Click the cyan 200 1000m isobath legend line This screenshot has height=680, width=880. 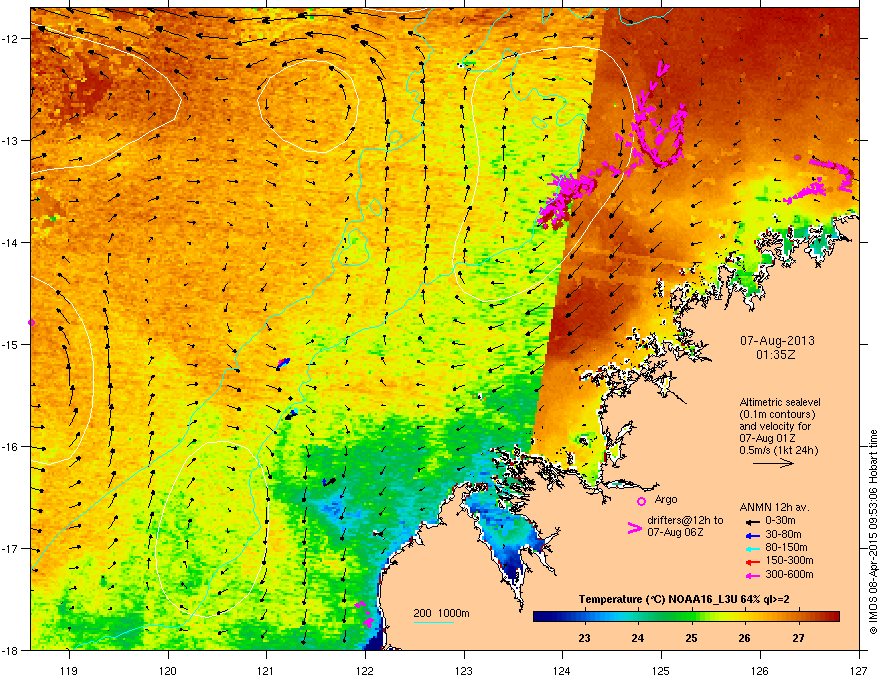point(434,622)
